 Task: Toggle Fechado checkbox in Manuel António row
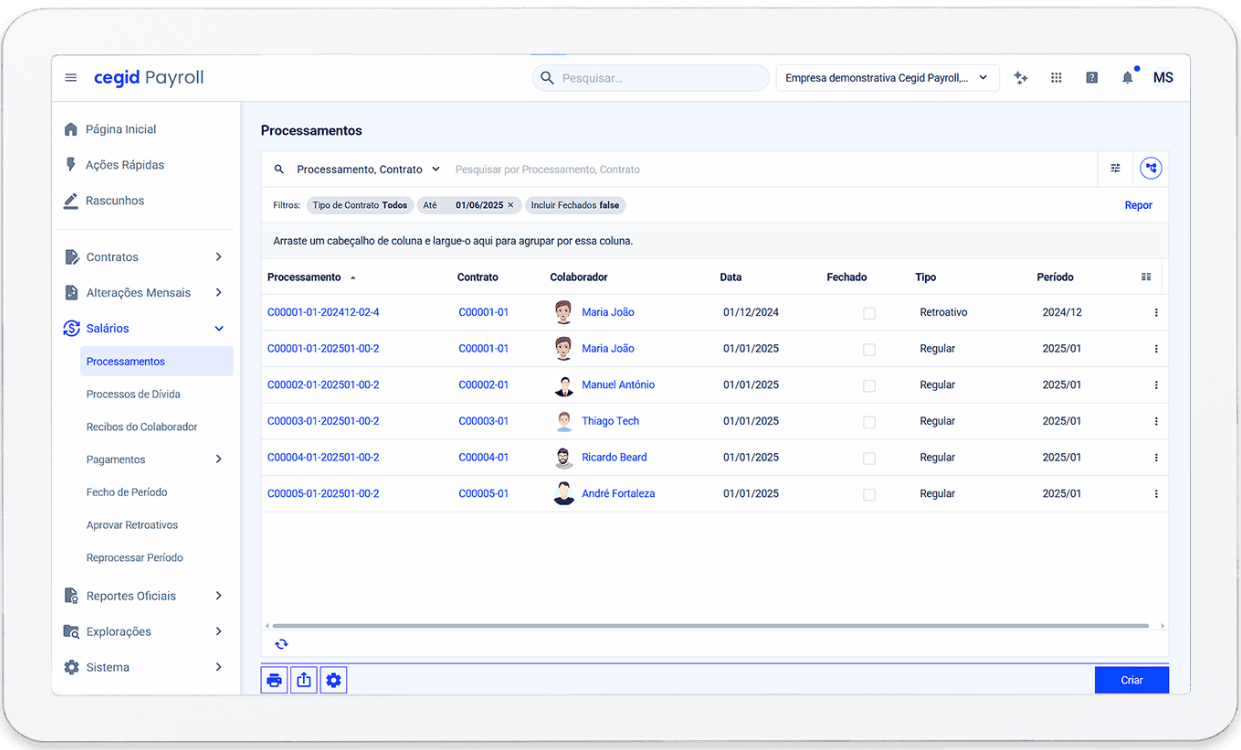(x=869, y=385)
